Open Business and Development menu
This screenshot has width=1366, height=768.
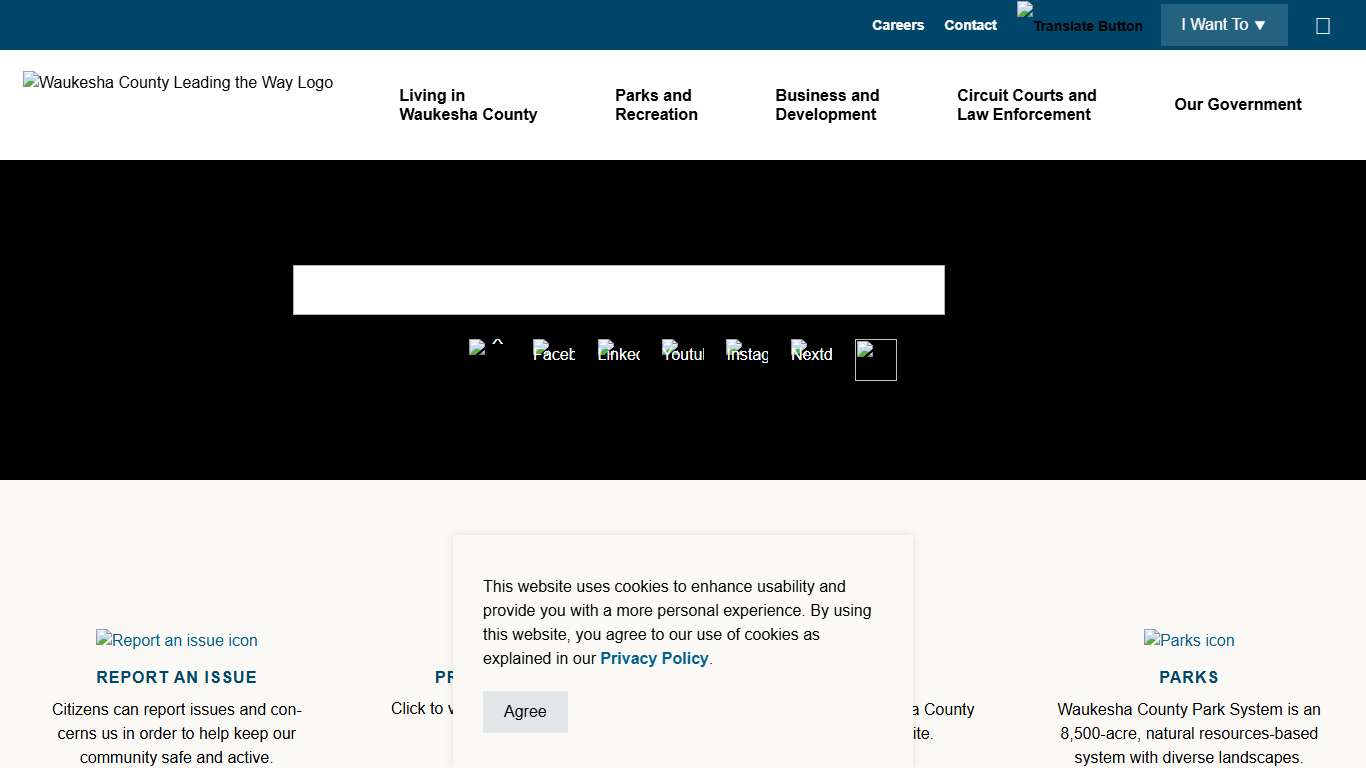(827, 105)
